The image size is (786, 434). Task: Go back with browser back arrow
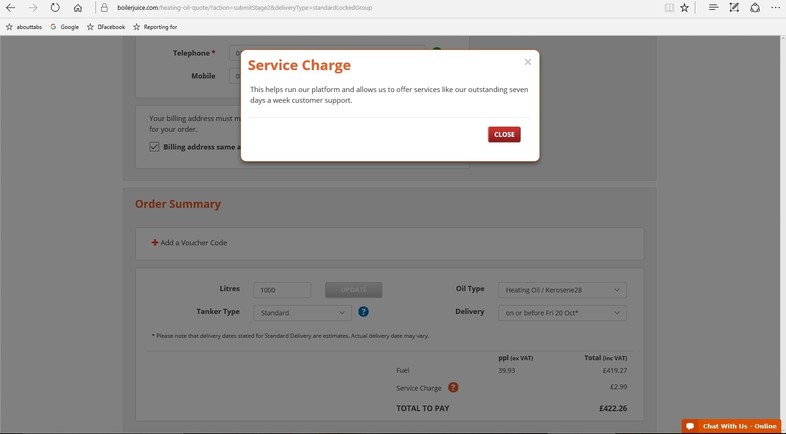point(10,8)
